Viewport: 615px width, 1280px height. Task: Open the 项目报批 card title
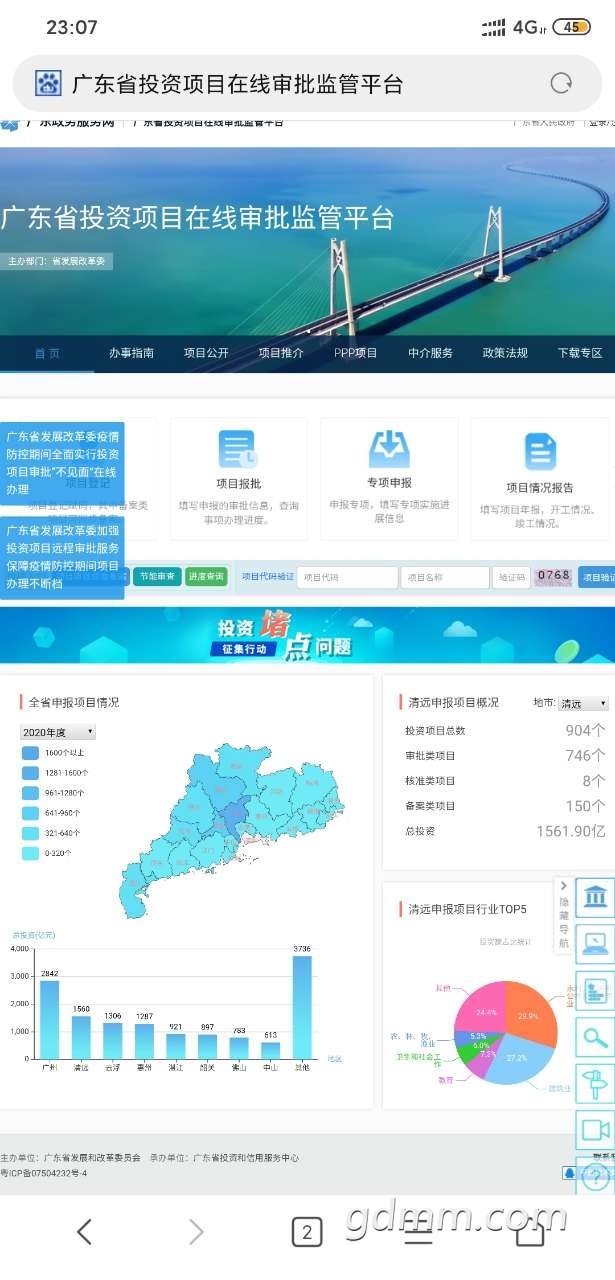coord(239,484)
